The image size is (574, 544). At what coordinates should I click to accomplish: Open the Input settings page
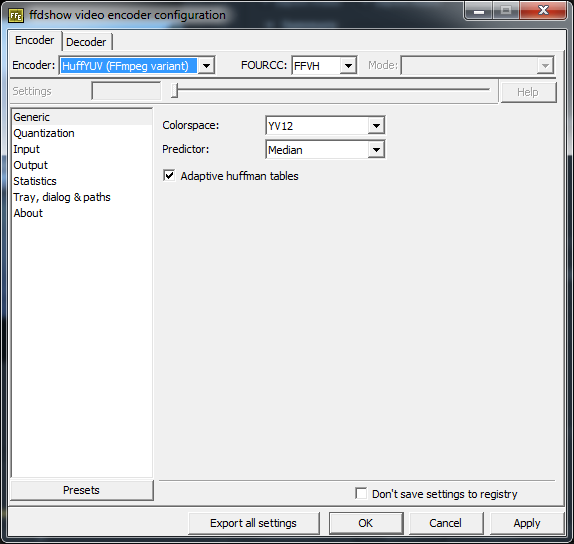(x=26, y=149)
